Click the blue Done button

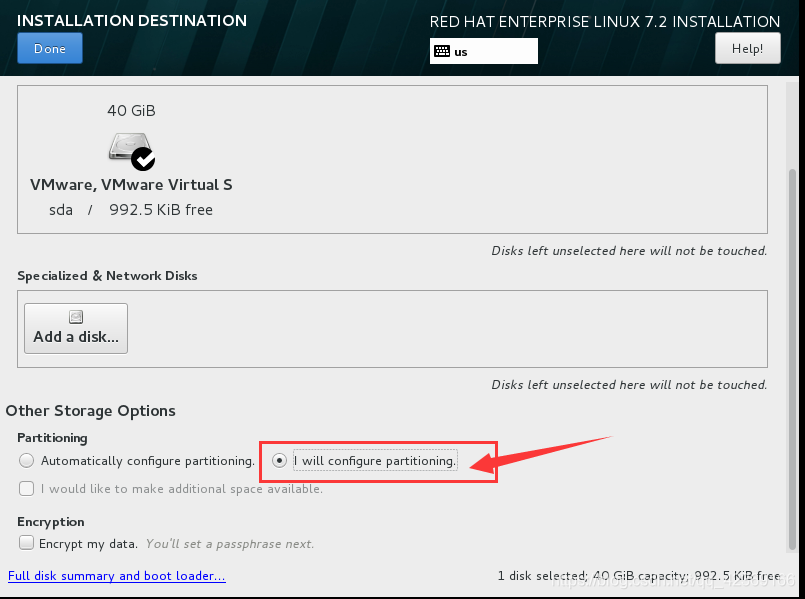click(x=50, y=48)
